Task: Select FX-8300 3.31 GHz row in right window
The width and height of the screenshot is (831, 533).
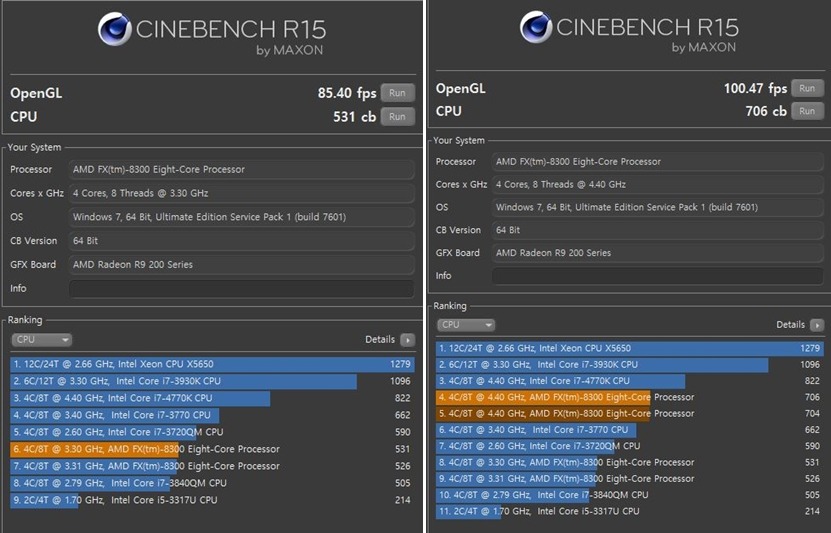Action: [x=630, y=478]
